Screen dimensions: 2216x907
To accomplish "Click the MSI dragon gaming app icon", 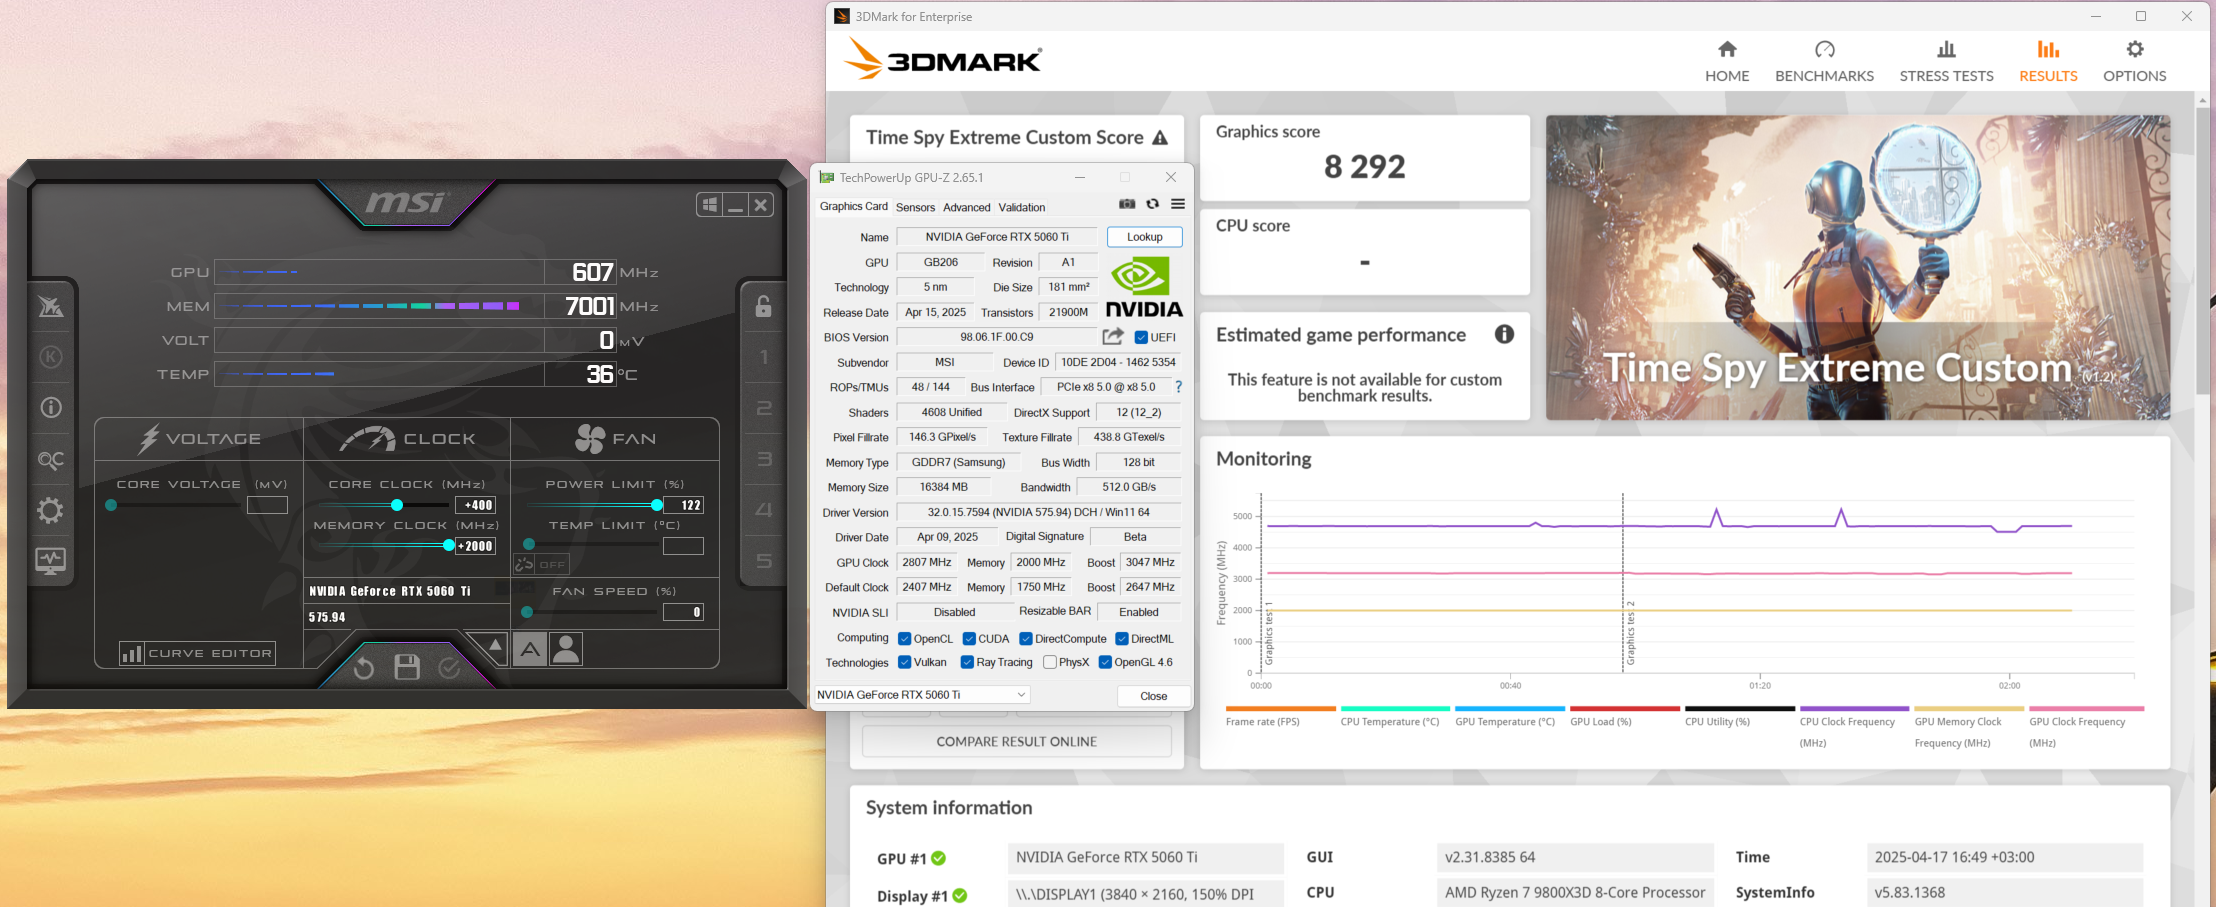I will 50,306.
